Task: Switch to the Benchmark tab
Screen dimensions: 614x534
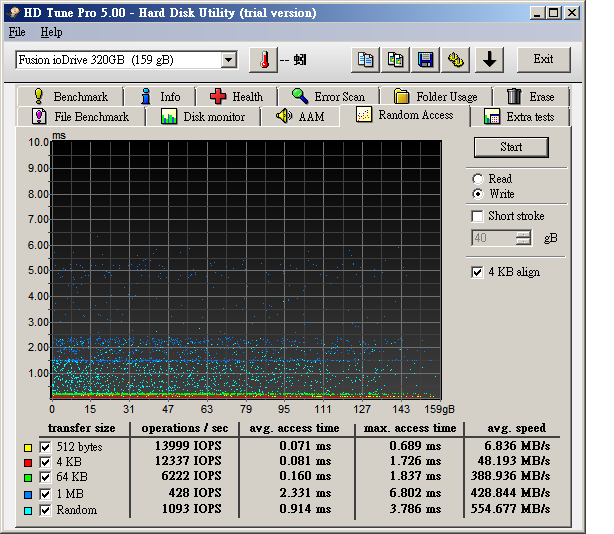Action: tap(70, 96)
